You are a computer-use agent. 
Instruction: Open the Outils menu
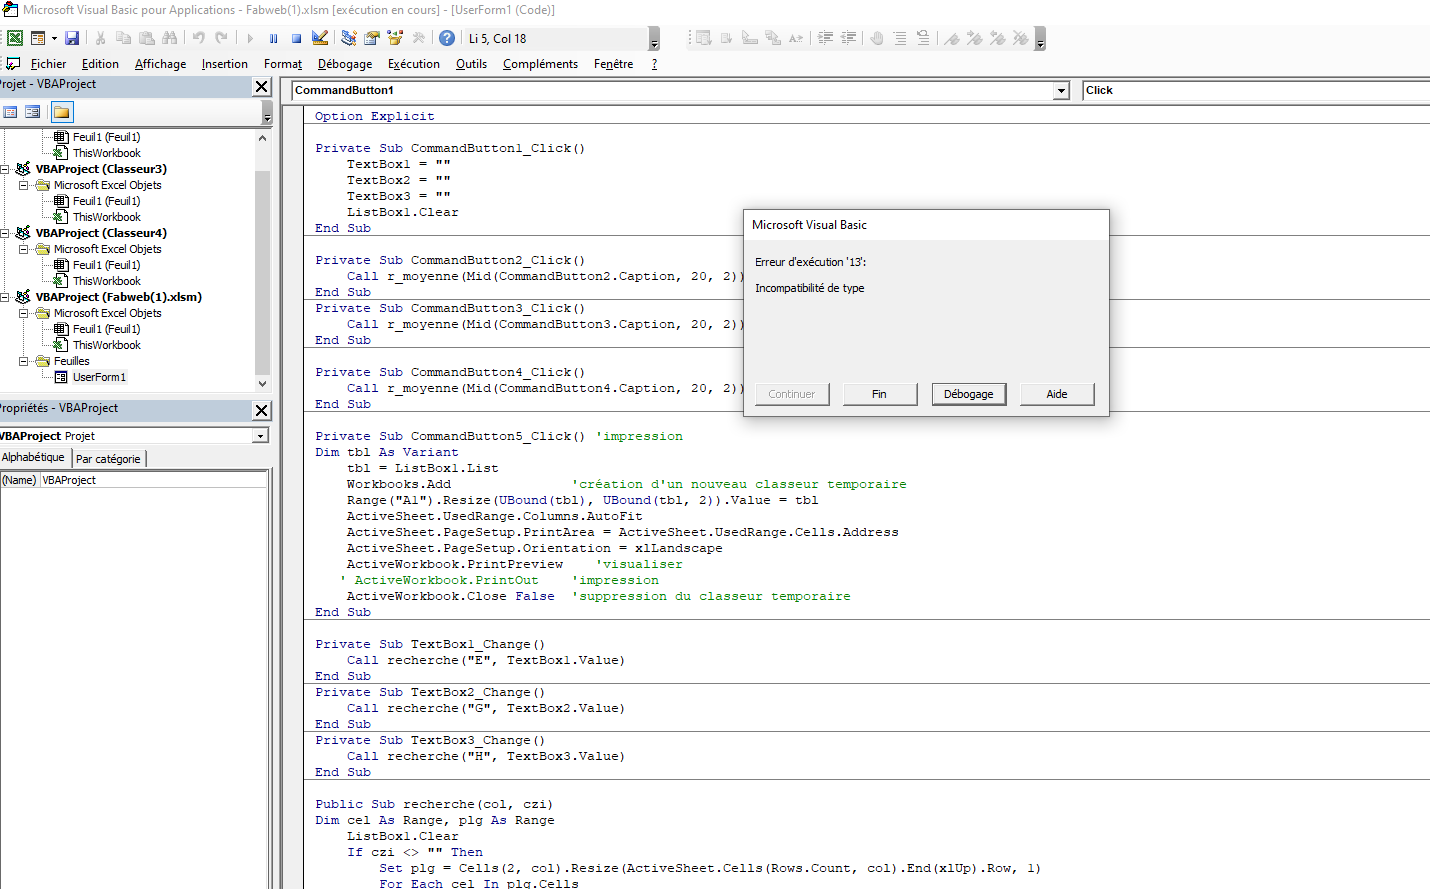point(471,64)
